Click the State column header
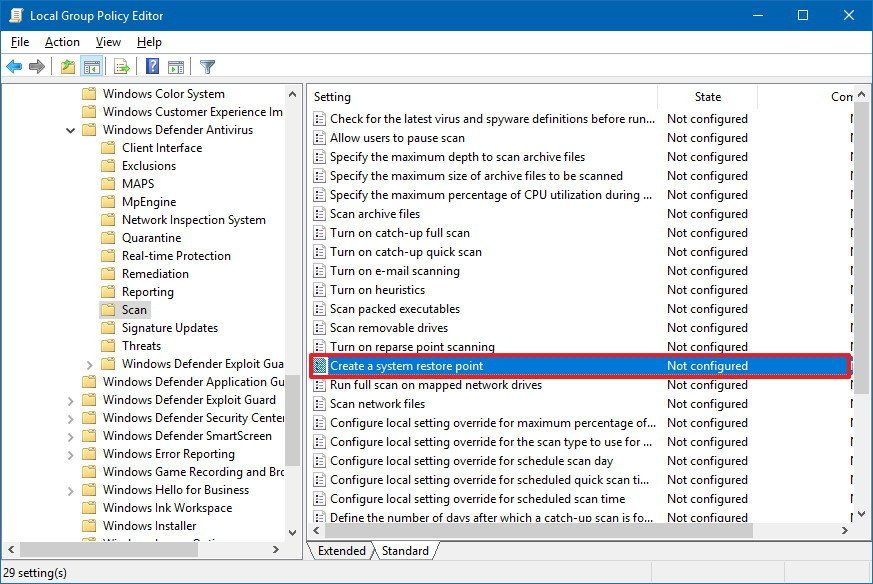 pos(707,97)
